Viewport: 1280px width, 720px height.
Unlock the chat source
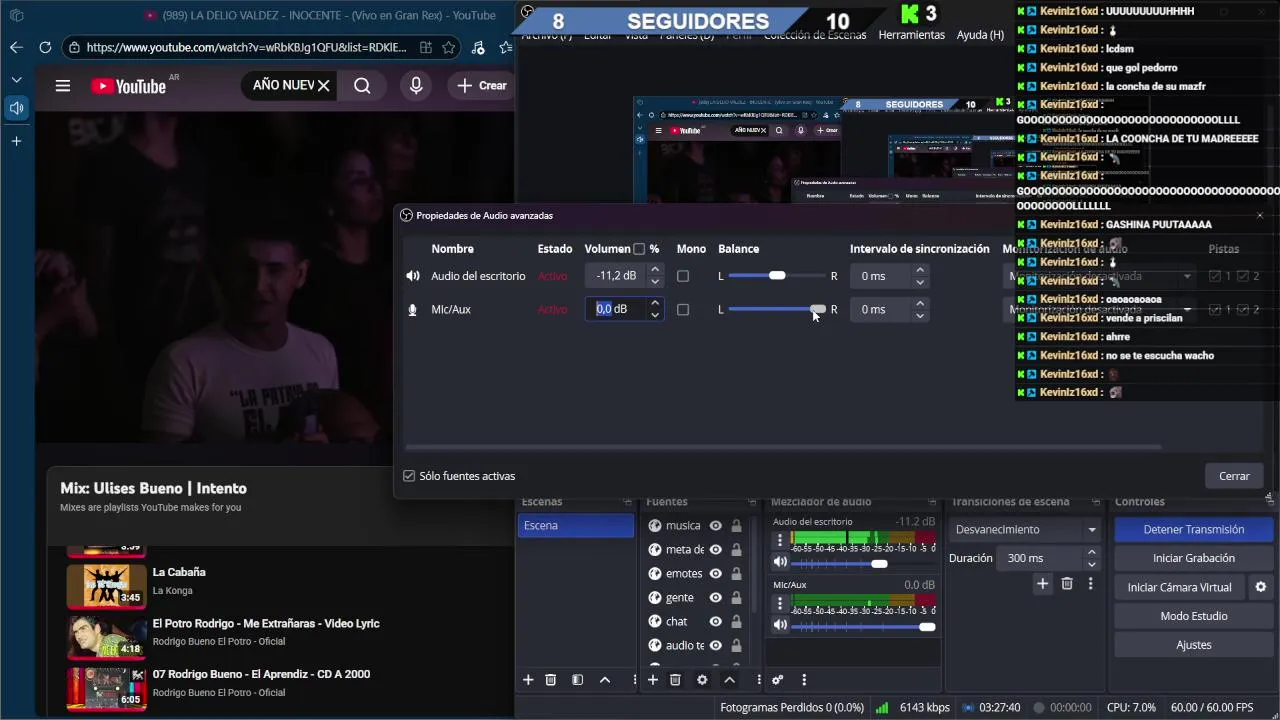pos(736,622)
